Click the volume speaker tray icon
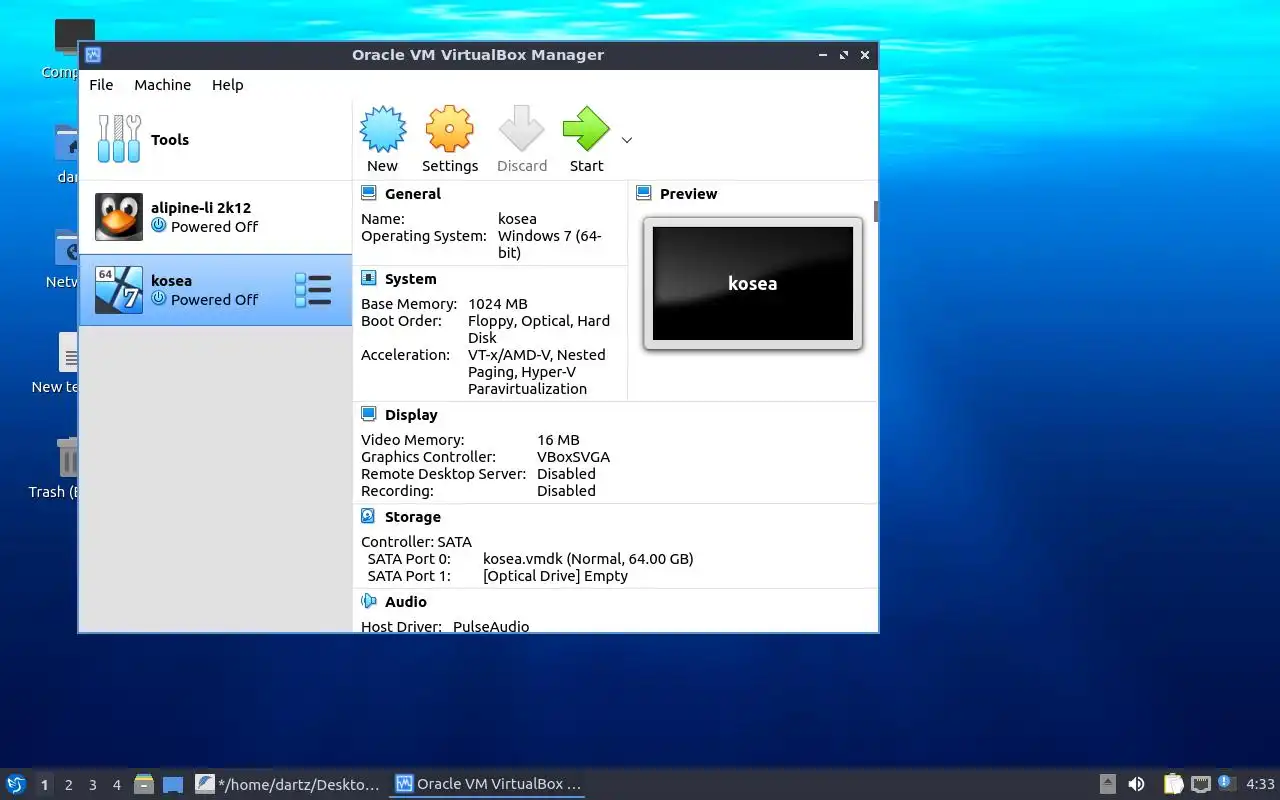The image size is (1280, 800). 1136,784
